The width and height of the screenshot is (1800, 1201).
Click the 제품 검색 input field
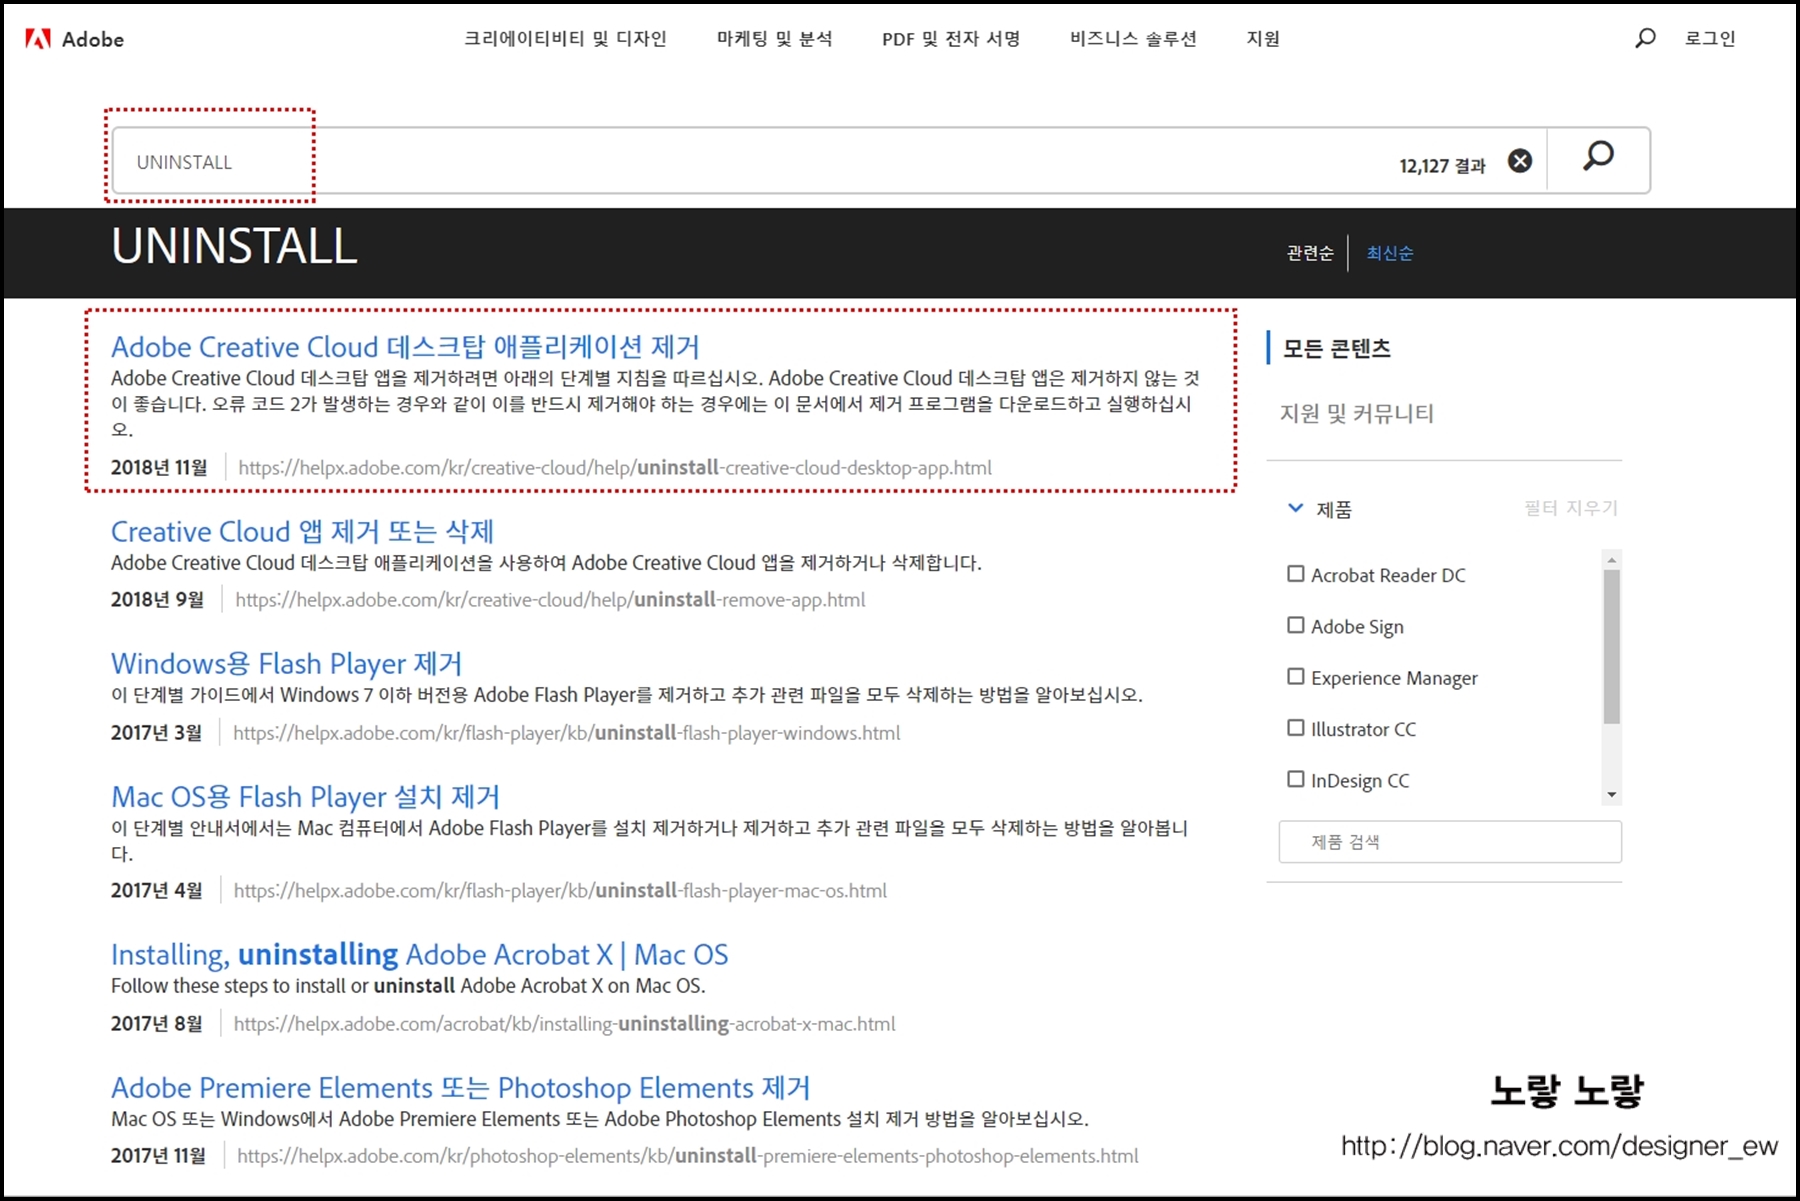tap(1450, 842)
